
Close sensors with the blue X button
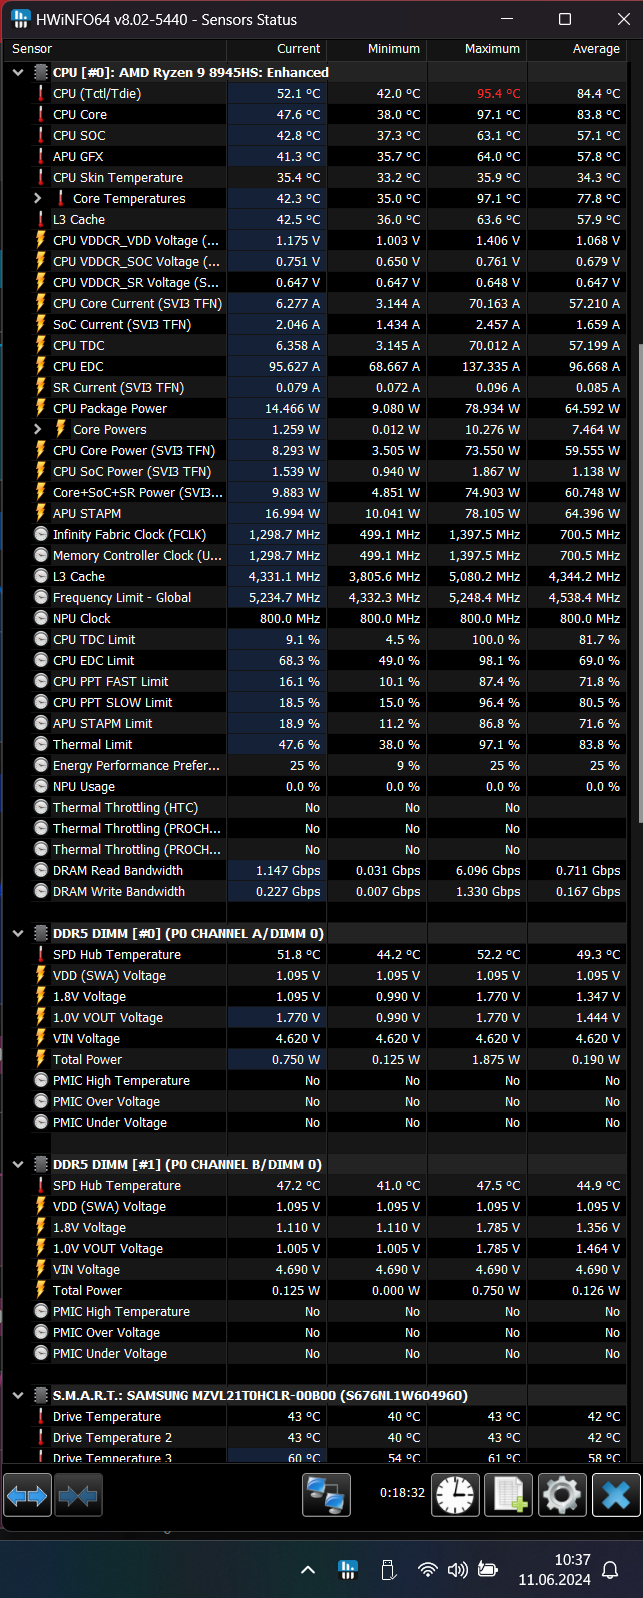coord(616,1496)
